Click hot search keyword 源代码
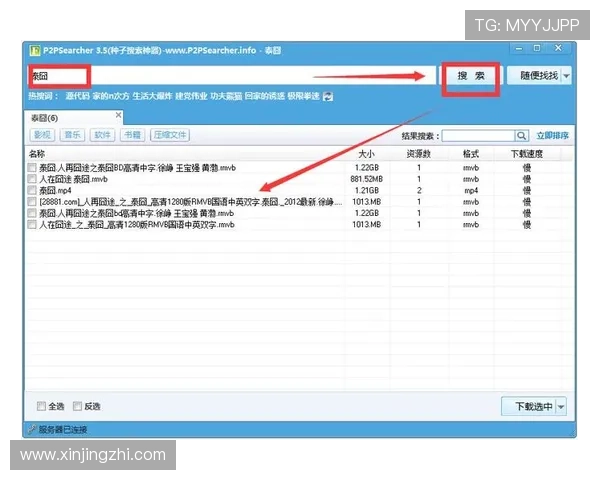Viewport: 600px width, 480px height. (77, 97)
